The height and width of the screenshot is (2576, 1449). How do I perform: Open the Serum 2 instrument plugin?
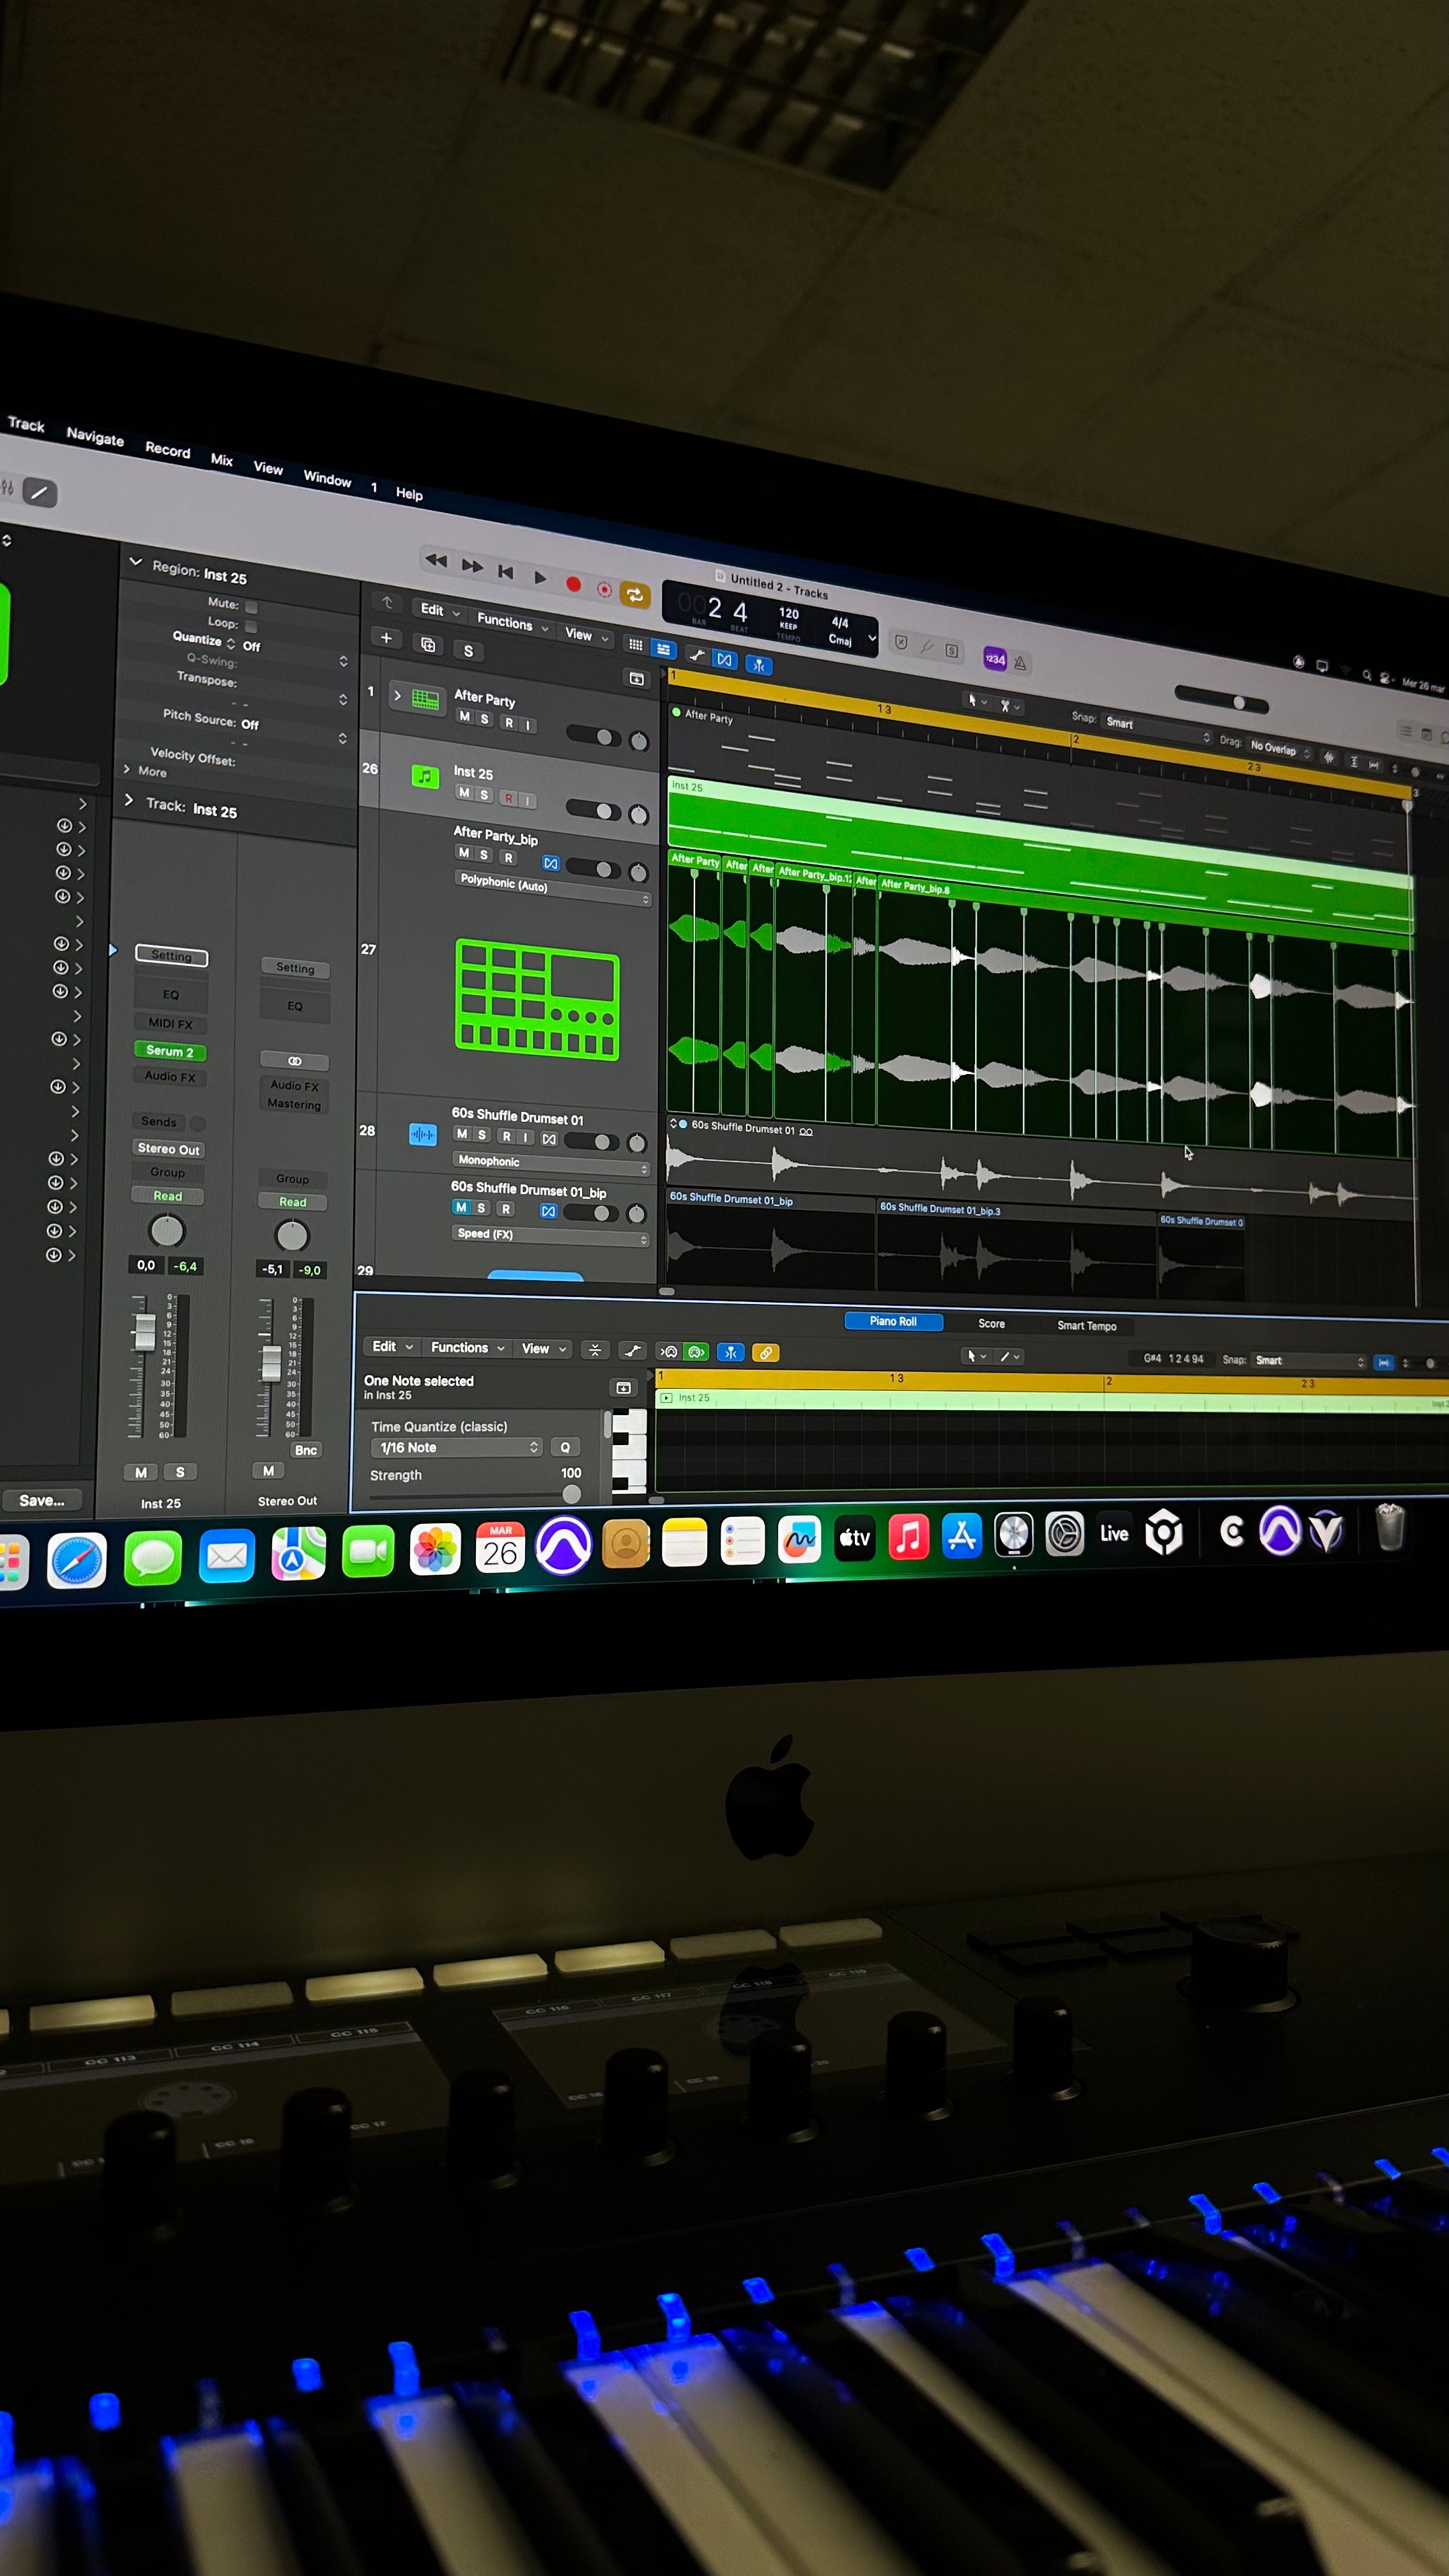point(169,1051)
